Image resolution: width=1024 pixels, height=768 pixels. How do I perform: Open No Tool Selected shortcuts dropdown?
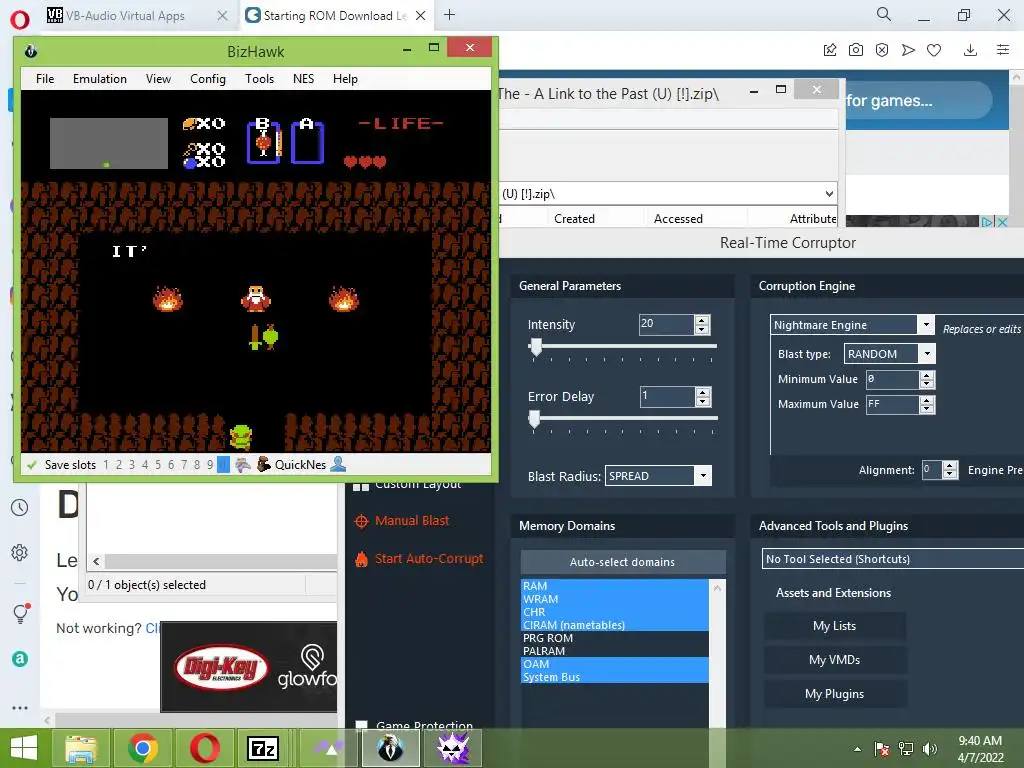(x=893, y=559)
